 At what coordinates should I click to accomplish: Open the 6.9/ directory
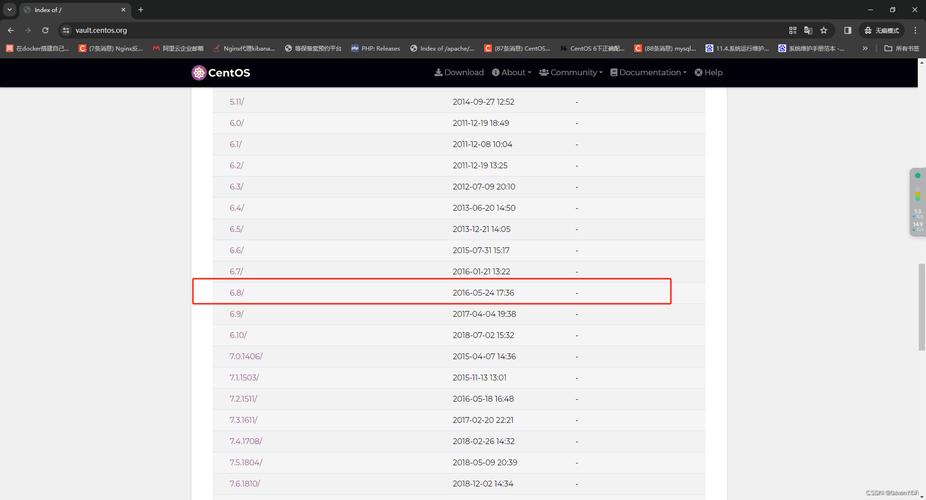[236, 314]
